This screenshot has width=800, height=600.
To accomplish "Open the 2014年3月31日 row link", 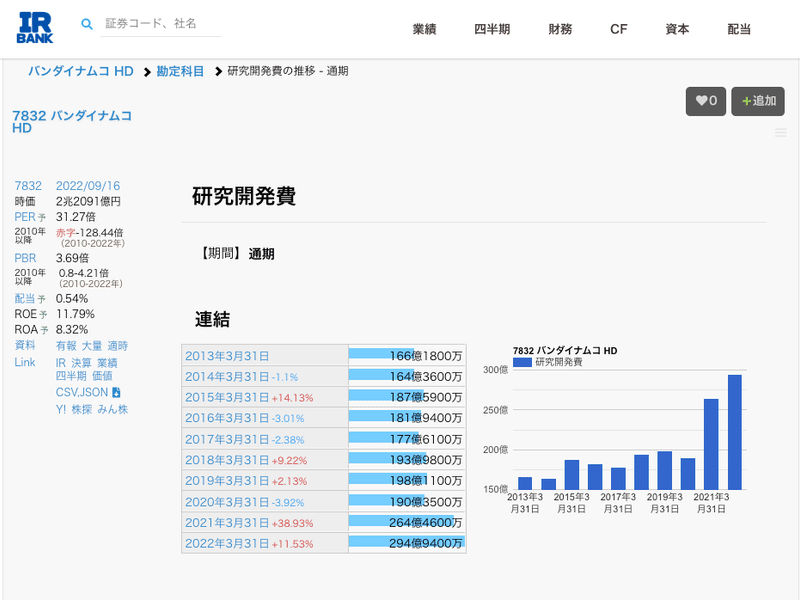I will pos(227,377).
